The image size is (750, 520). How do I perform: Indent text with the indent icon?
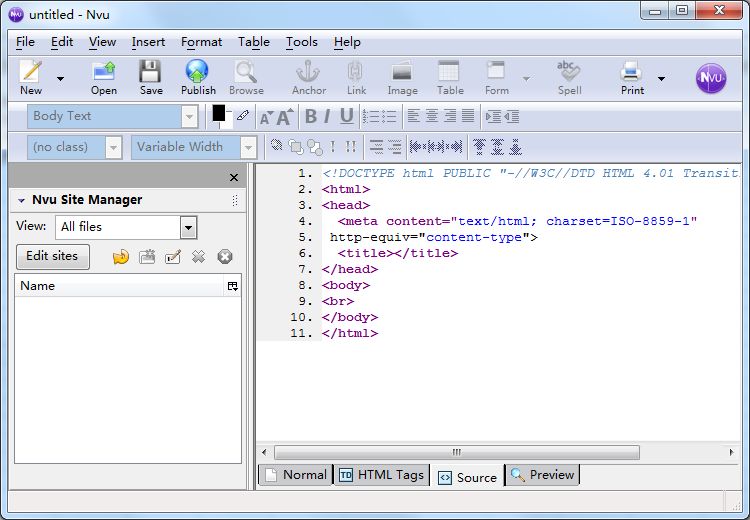pos(493,116)
